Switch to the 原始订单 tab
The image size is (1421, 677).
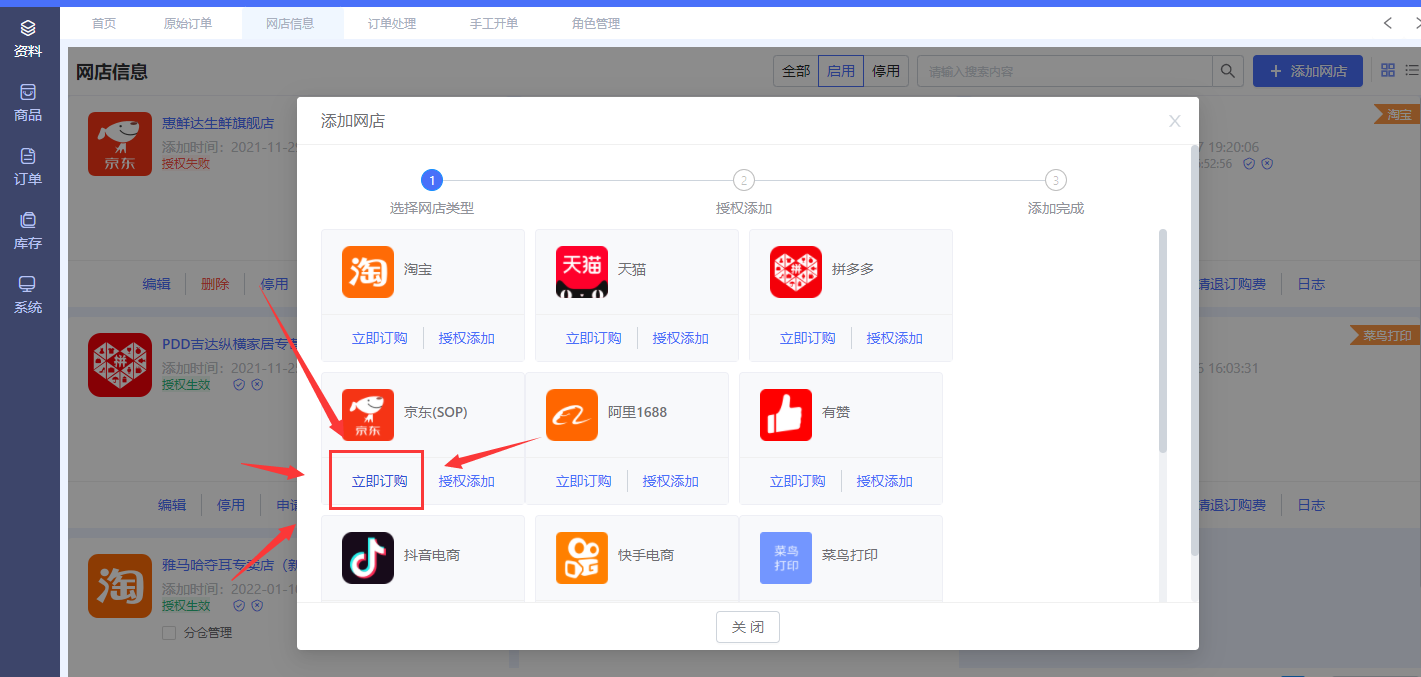pyautogui.click(x=188, y=23)
